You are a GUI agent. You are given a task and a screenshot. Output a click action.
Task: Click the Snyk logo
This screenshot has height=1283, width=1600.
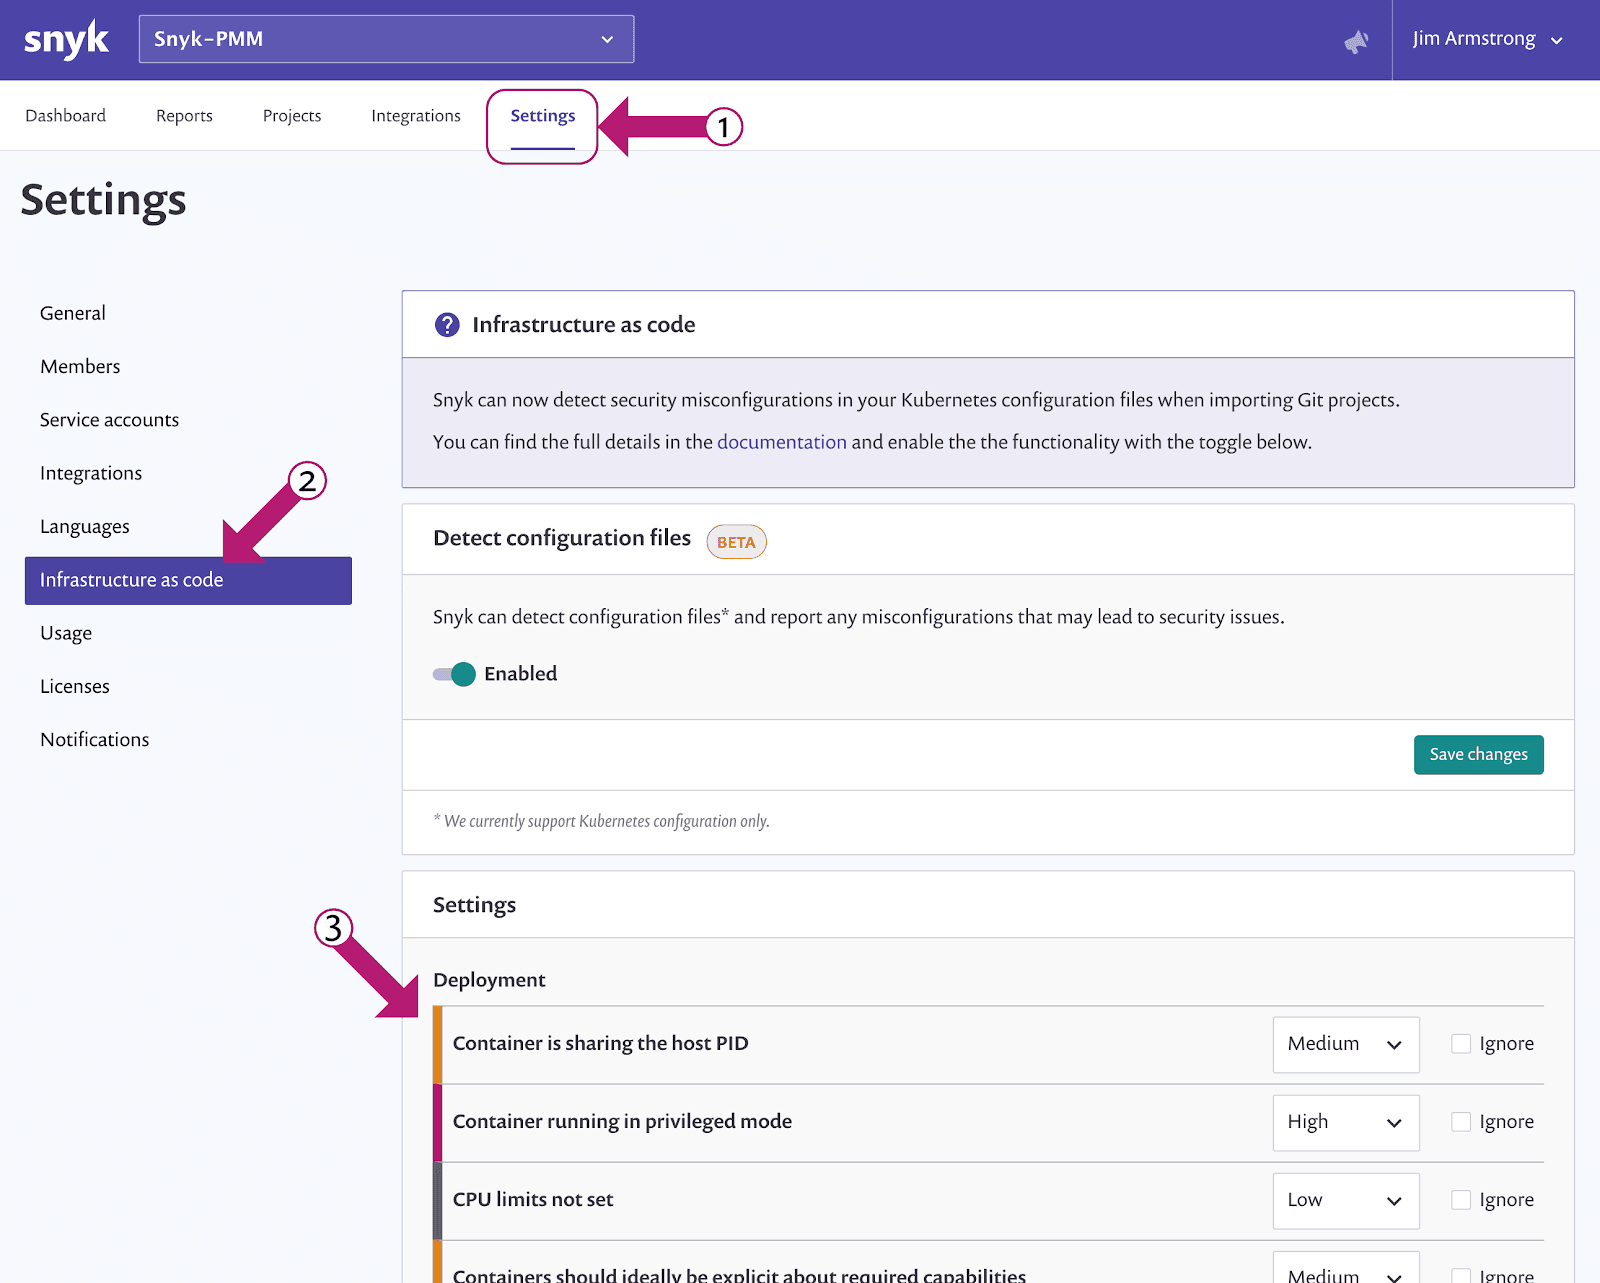tap(66, 40)
